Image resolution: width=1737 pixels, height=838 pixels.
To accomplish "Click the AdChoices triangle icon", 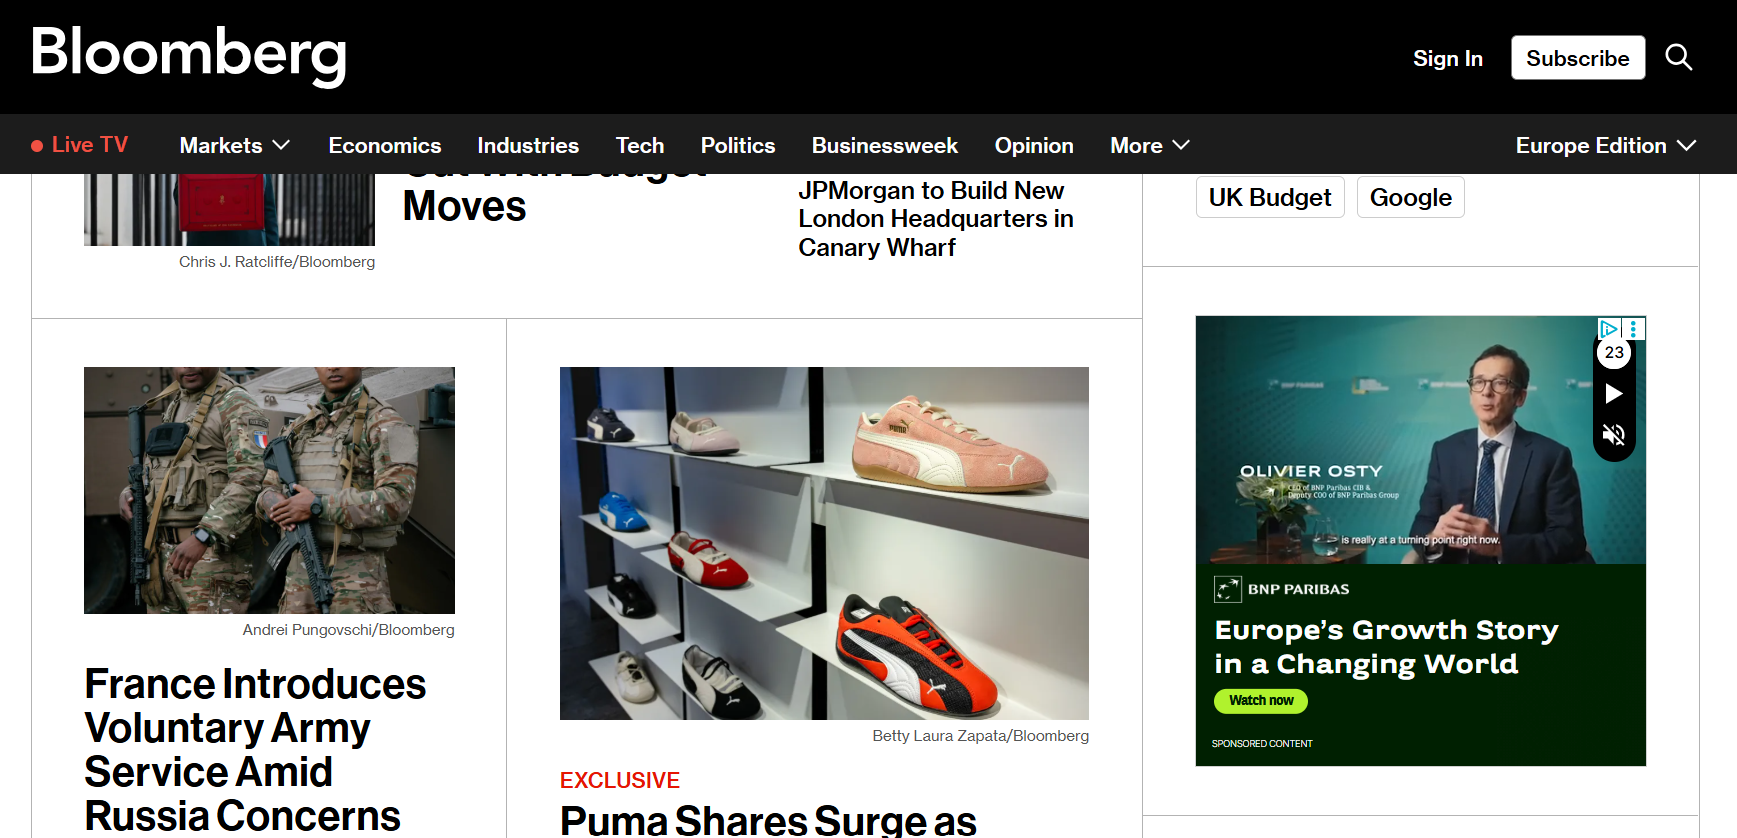I will coord(1609,328).
